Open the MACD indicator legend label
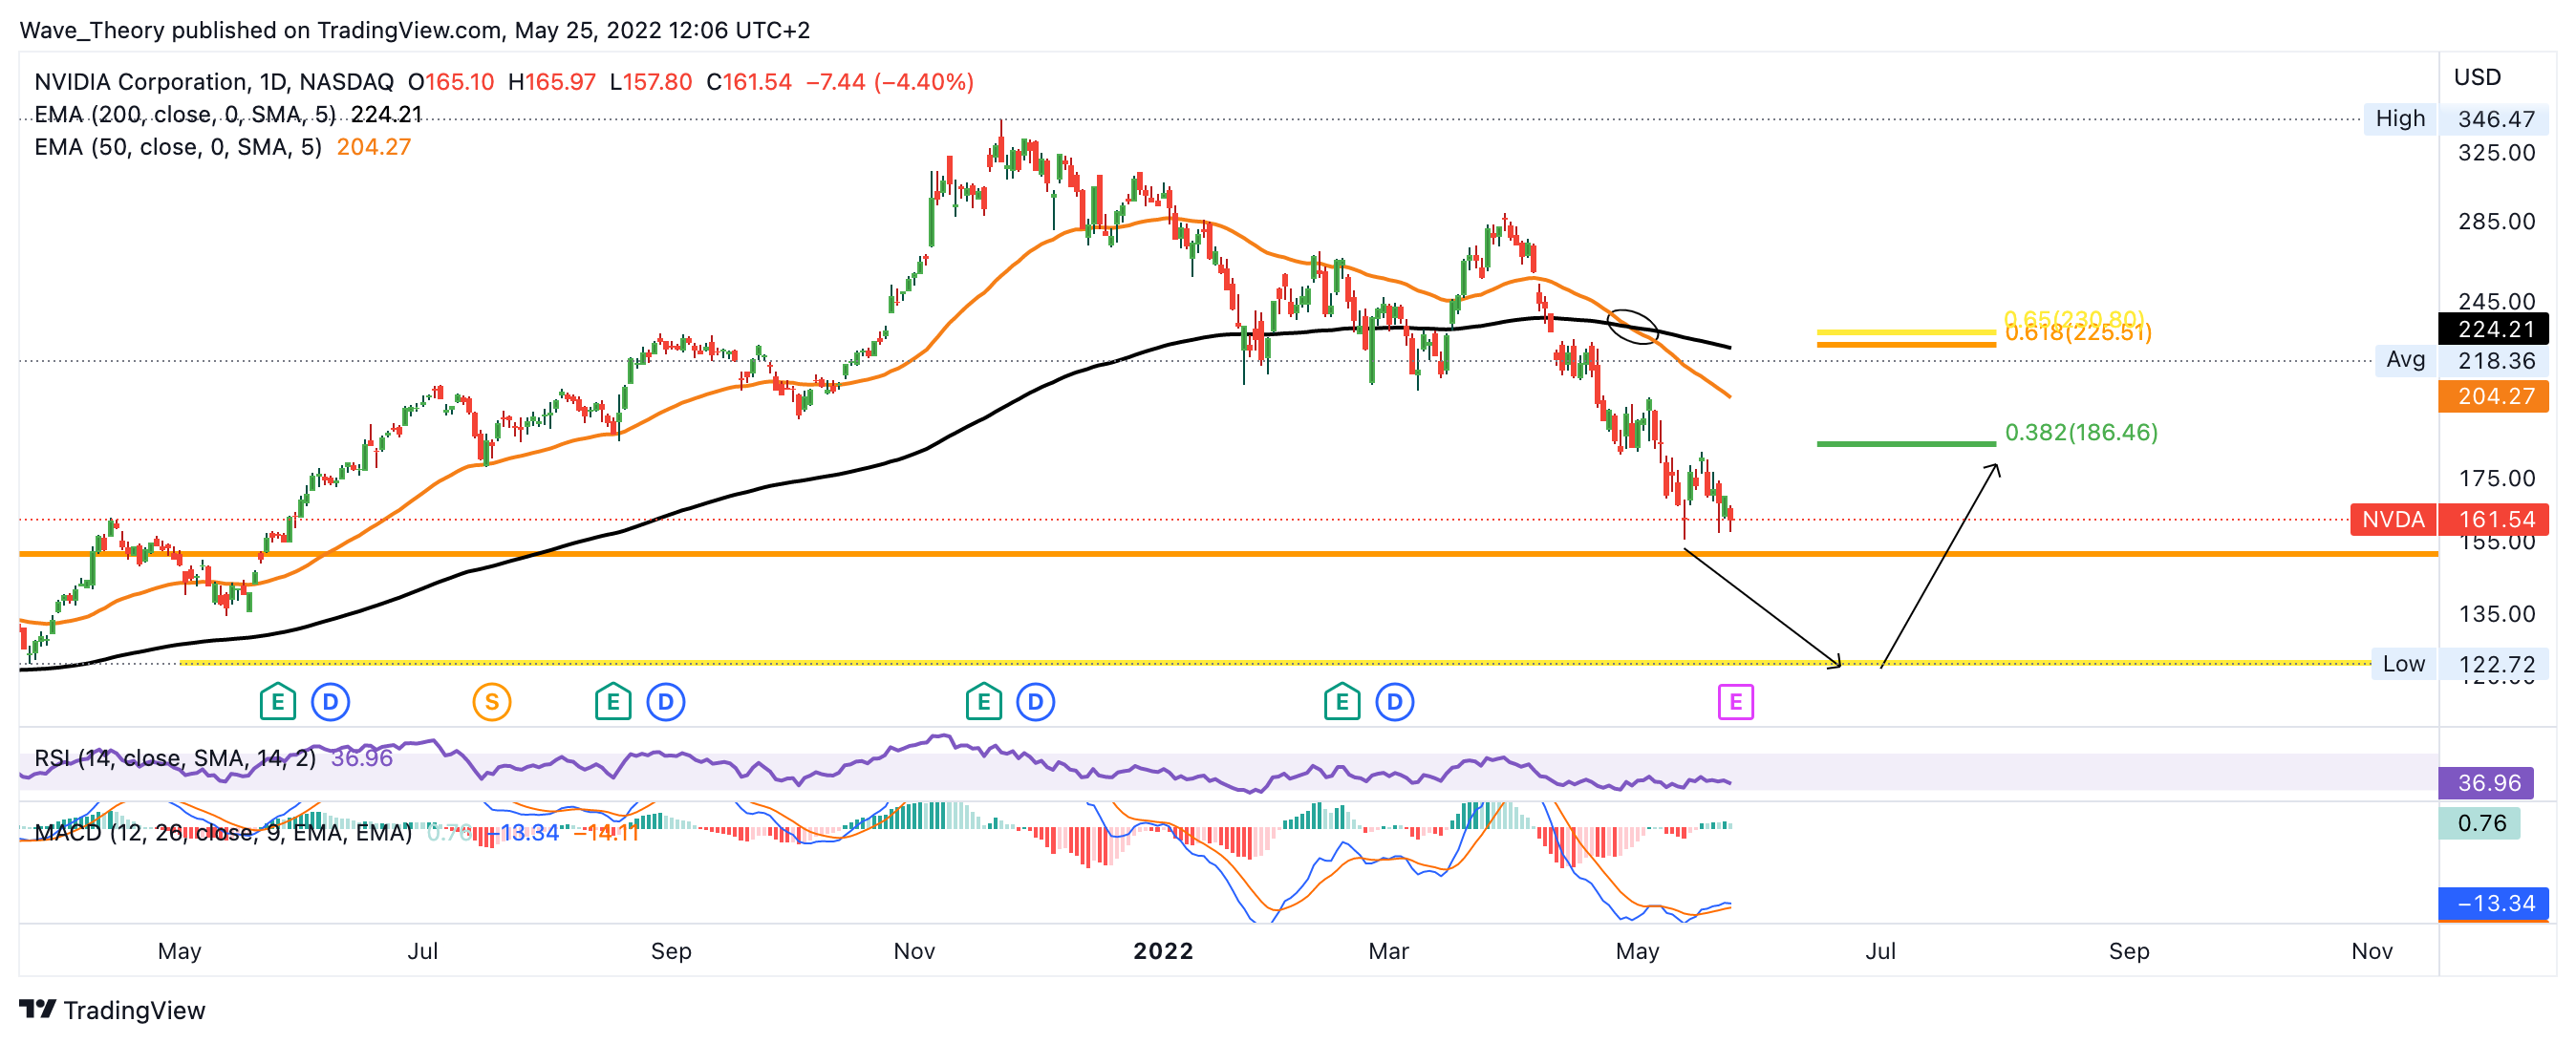 (222, 832)
